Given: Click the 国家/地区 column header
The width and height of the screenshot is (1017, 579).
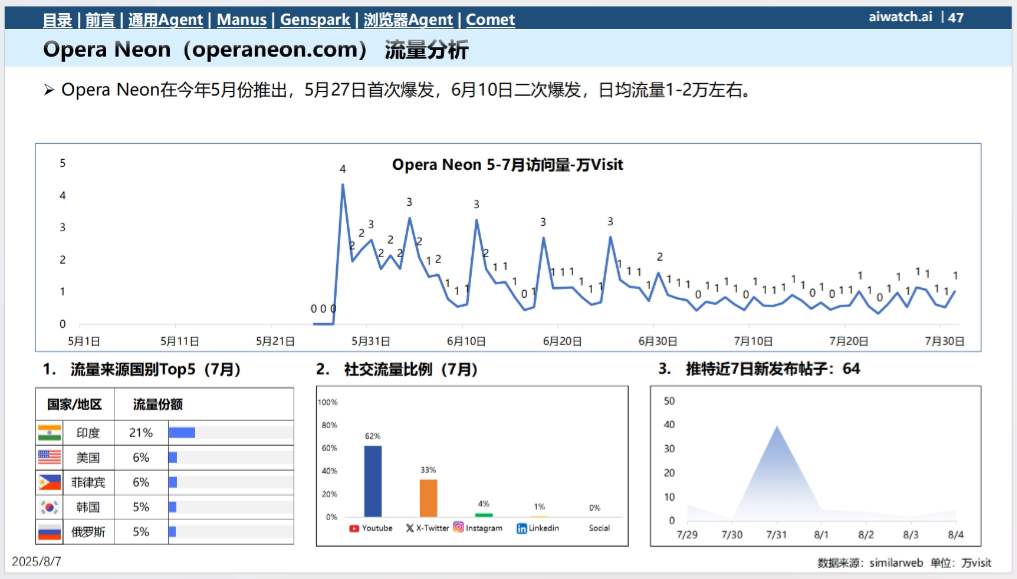Looking at the screenshot, I should click(75, 405).
